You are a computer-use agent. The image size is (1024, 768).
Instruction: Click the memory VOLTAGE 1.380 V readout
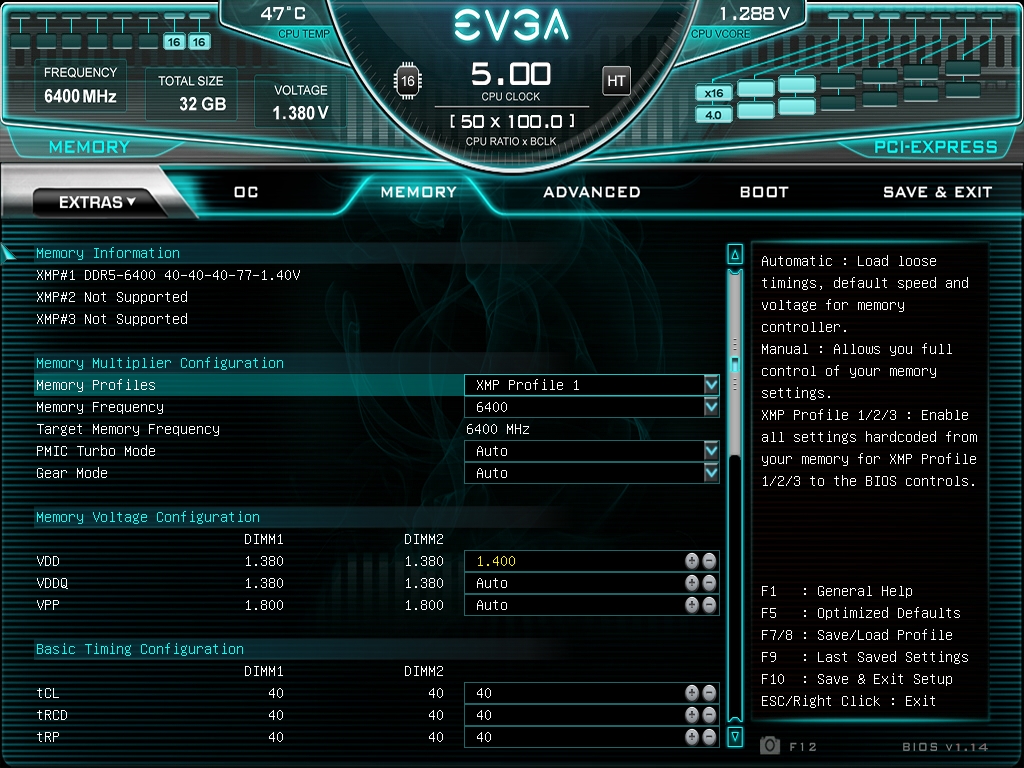coord(300,102)
